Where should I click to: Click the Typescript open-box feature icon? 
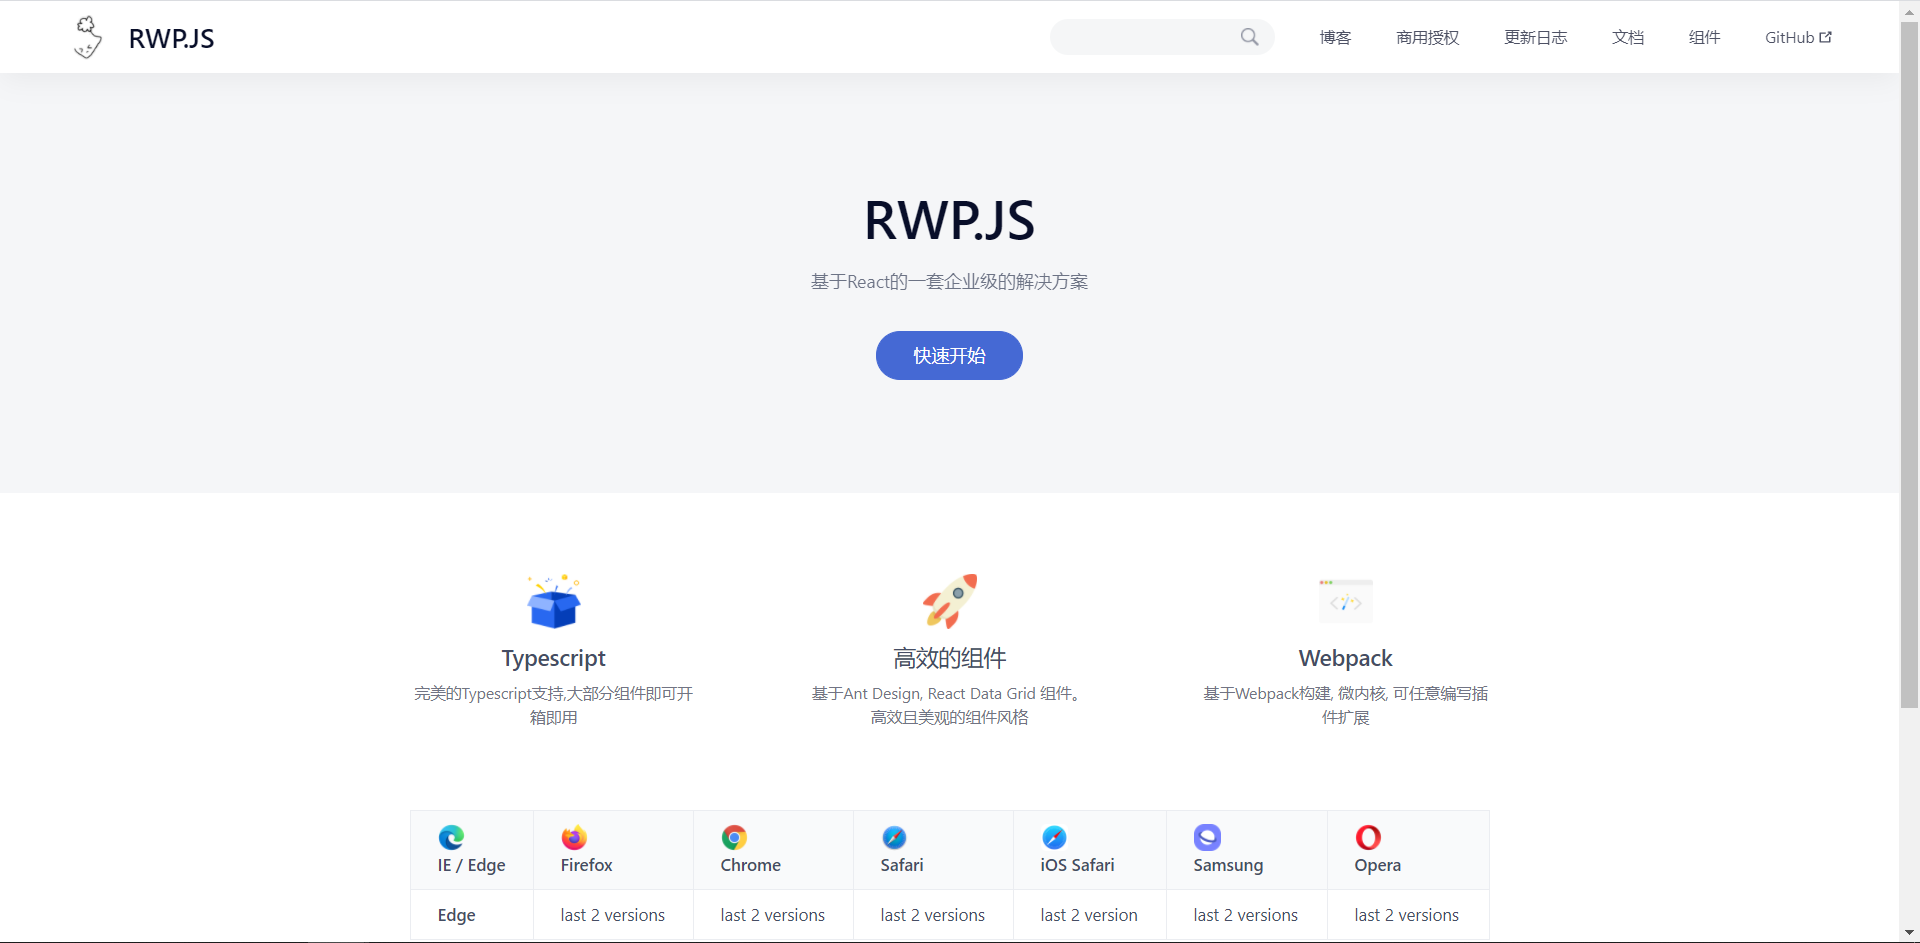click(x=553, y=601)
